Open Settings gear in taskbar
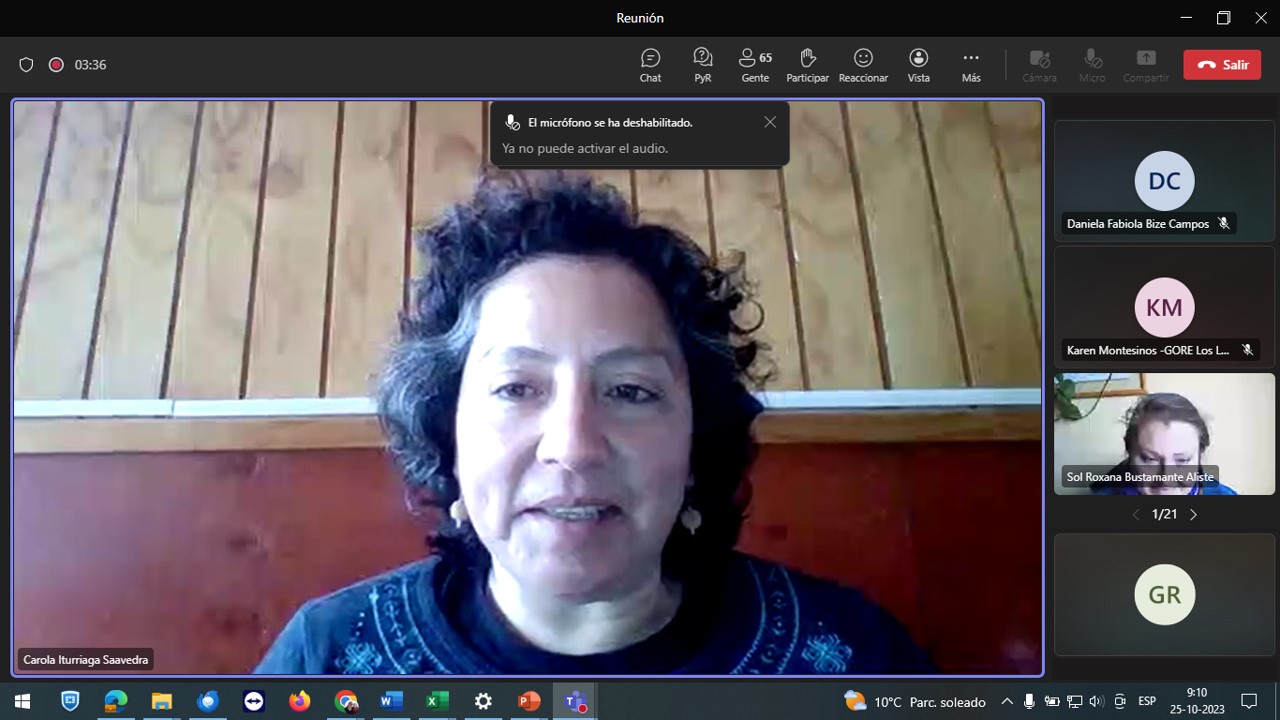Image resolution: width=1280 pixels, height=720 pixels. (483, 701)
